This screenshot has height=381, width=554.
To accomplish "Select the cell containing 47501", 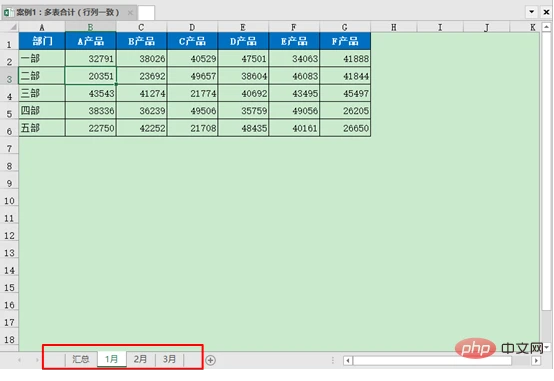I will point(243,58).
